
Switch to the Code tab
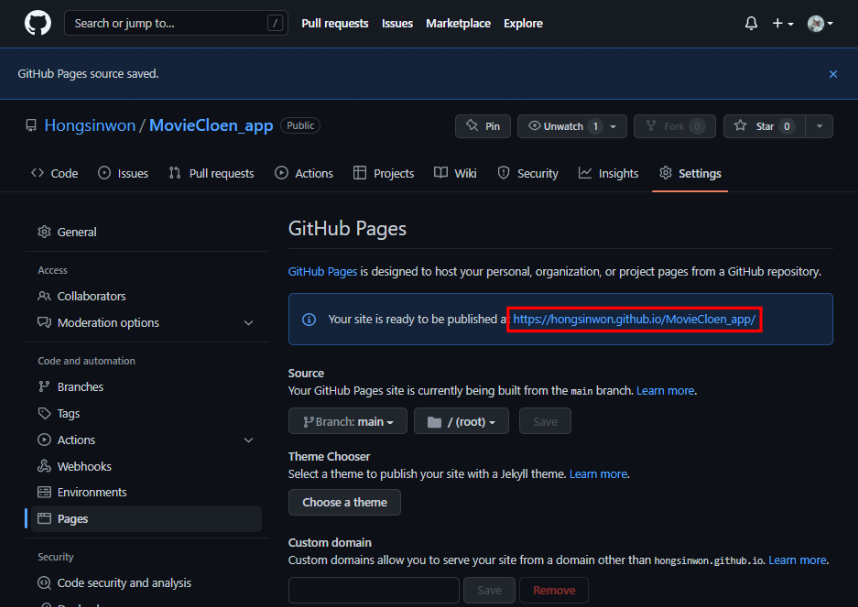[54, 174]
